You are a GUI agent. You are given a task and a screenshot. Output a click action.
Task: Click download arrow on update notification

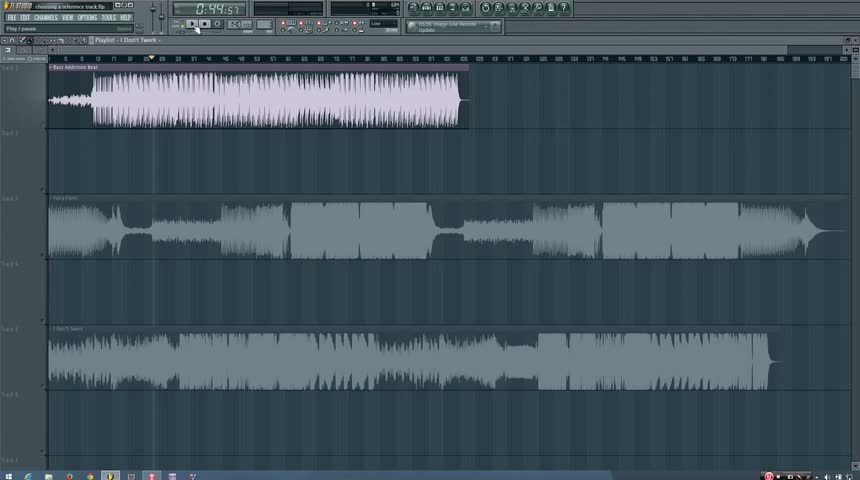point(495,26)
